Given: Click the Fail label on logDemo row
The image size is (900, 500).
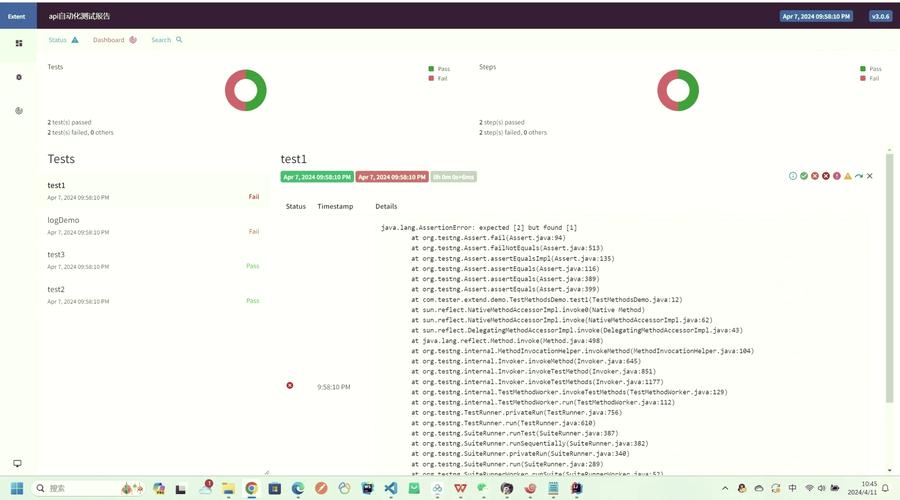Looking at the screenshot, I should tap(254, 231).
